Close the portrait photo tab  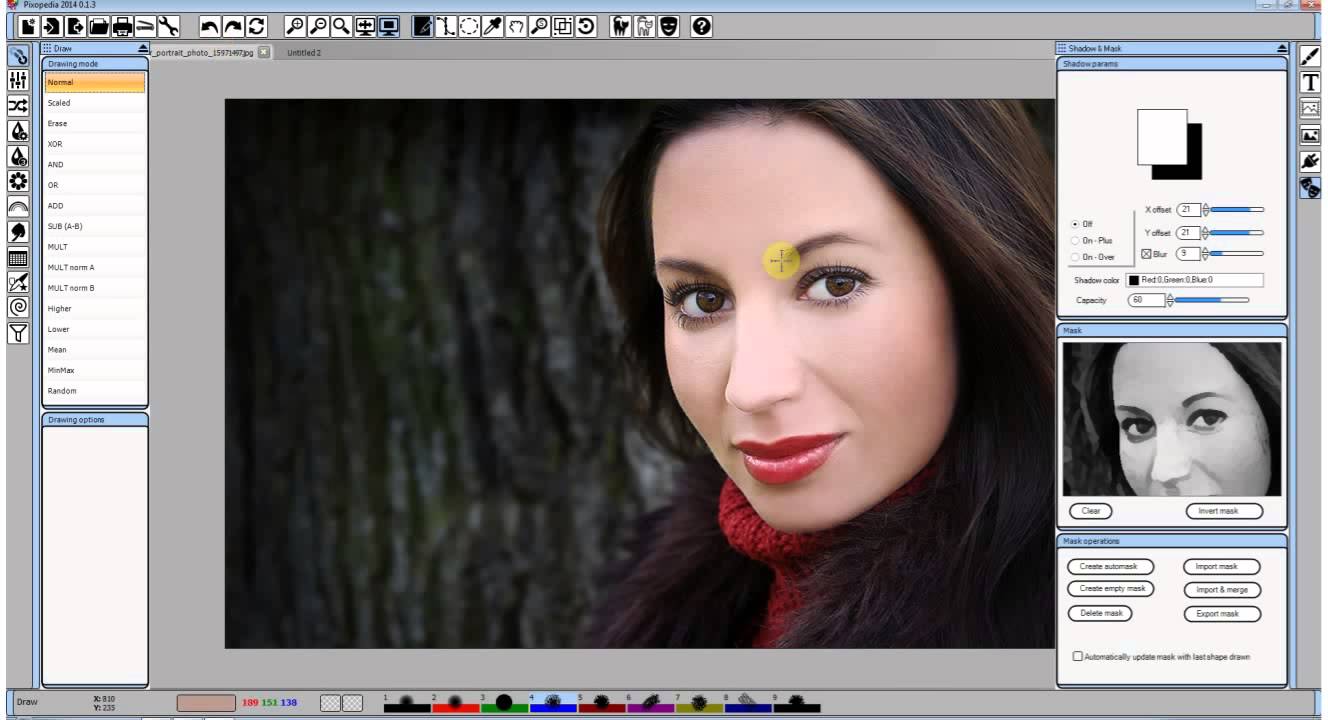point(264,52)
